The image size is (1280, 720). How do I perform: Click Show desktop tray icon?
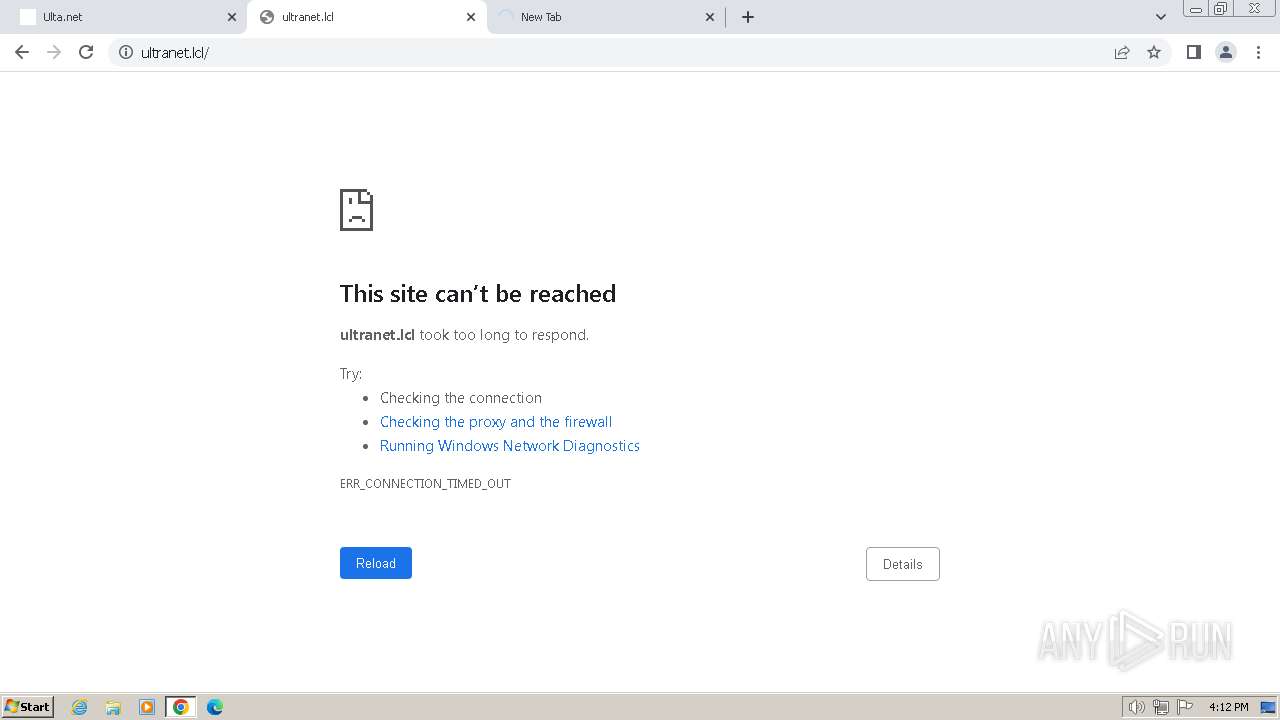pos(1268,707)
